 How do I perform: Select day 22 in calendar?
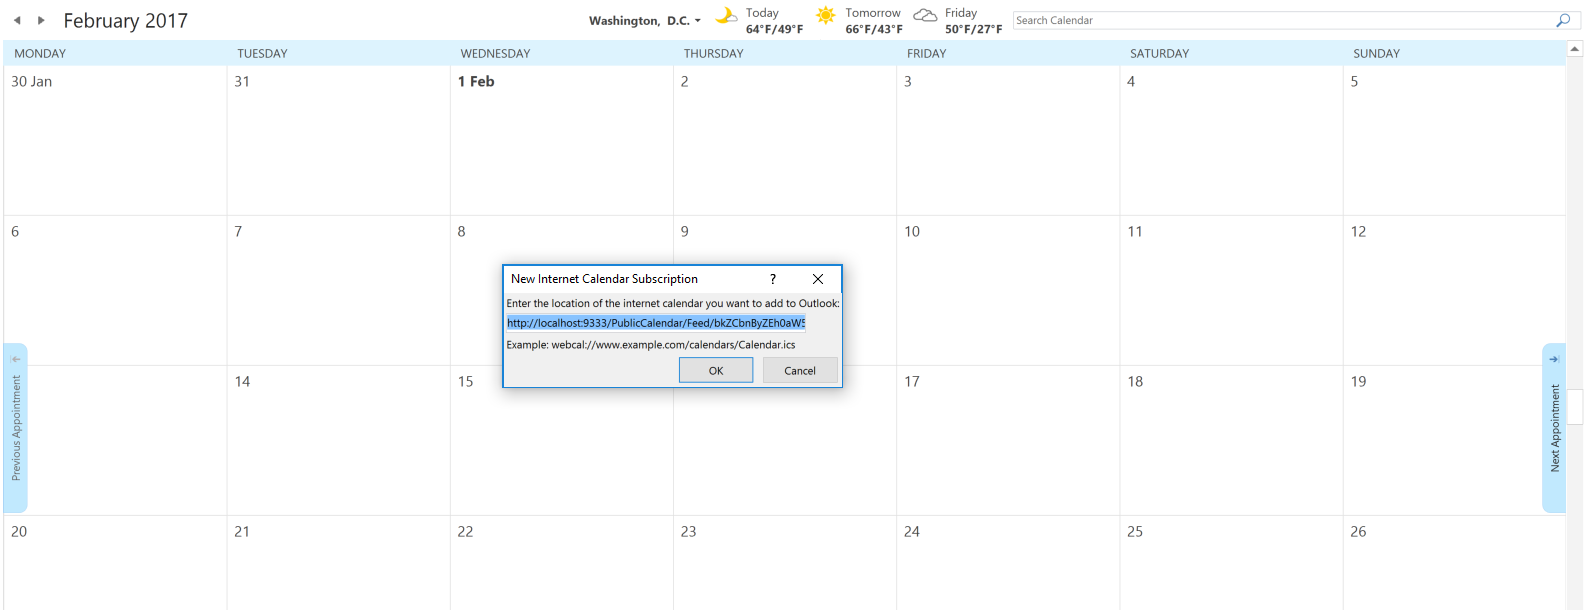tap(561, 563)
